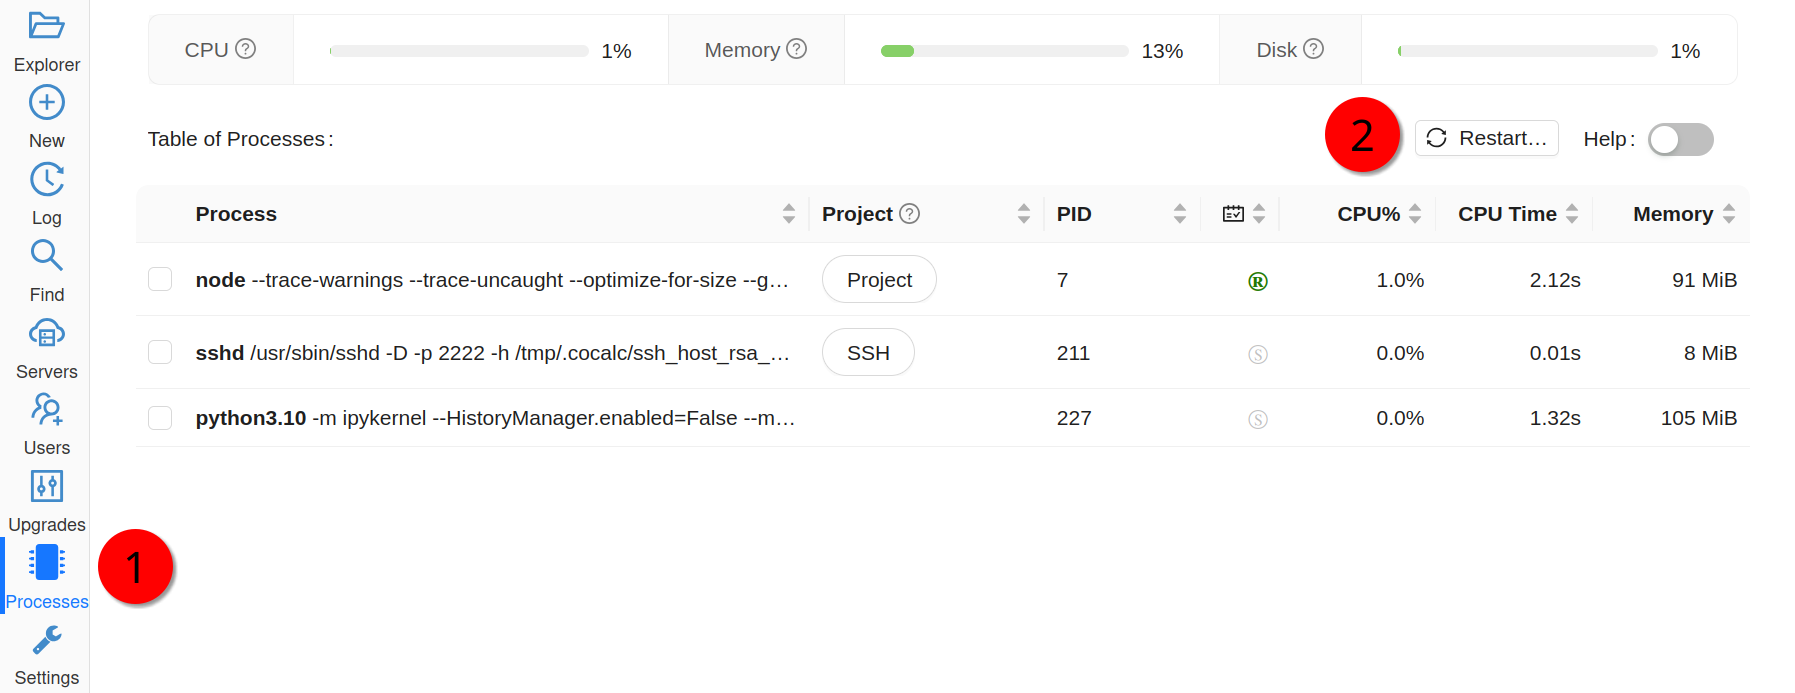Screen dimensions: 1795x693
Task: Open the Upgrades sliders icon
Action: coord(46,487)
